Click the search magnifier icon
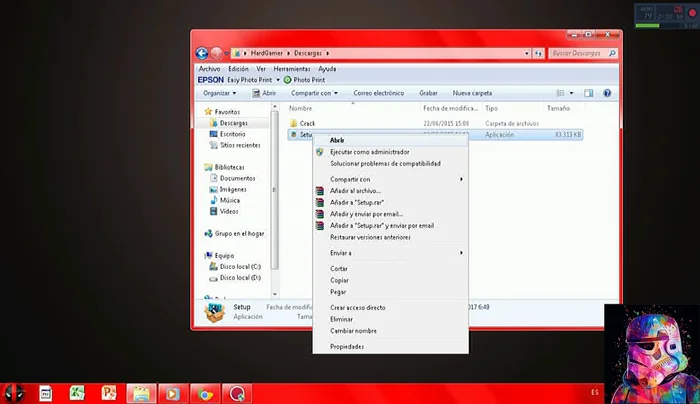The image size is (700, 404). pos(612,53)
